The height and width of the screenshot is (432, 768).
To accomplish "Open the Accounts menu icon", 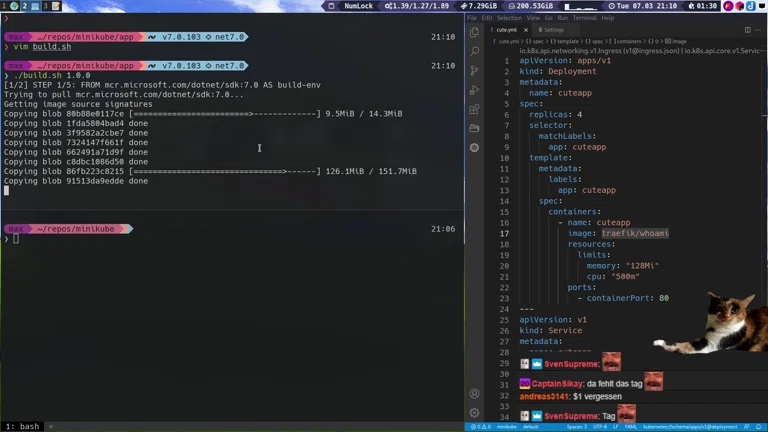I will [474, 393].
